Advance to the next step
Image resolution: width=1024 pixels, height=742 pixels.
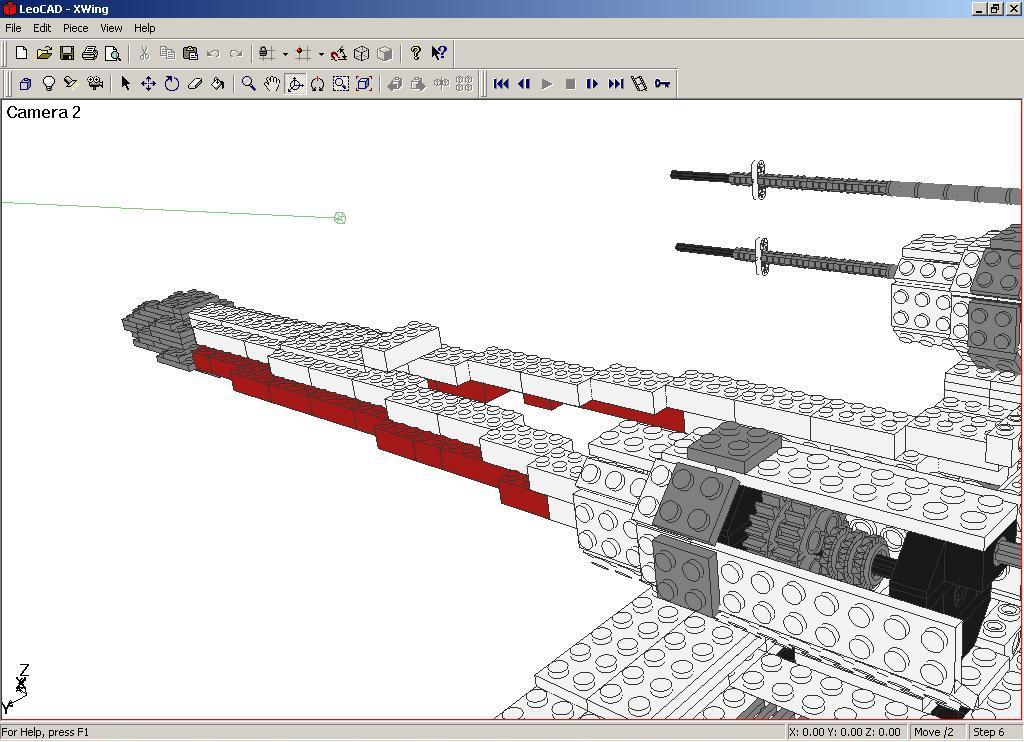click(592, 84)
